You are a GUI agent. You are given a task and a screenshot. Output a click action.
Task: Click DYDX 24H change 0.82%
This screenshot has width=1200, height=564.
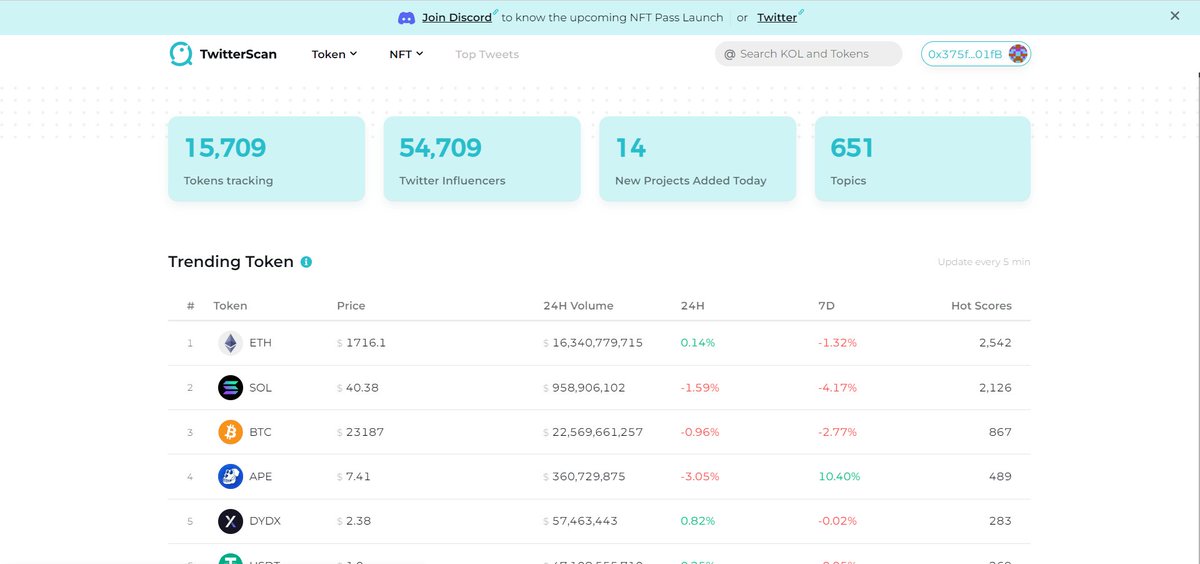[699, 522]
